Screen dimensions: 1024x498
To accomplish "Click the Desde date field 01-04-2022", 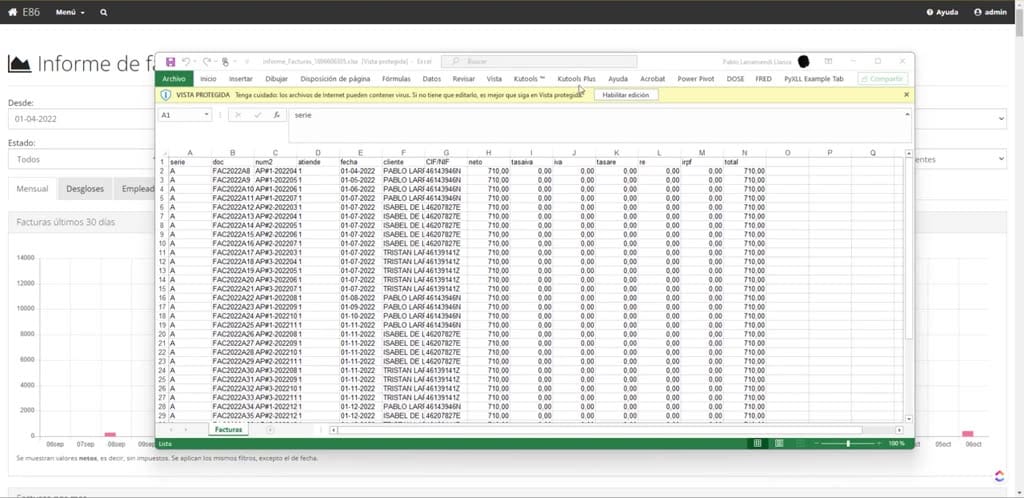I will 78,119.
